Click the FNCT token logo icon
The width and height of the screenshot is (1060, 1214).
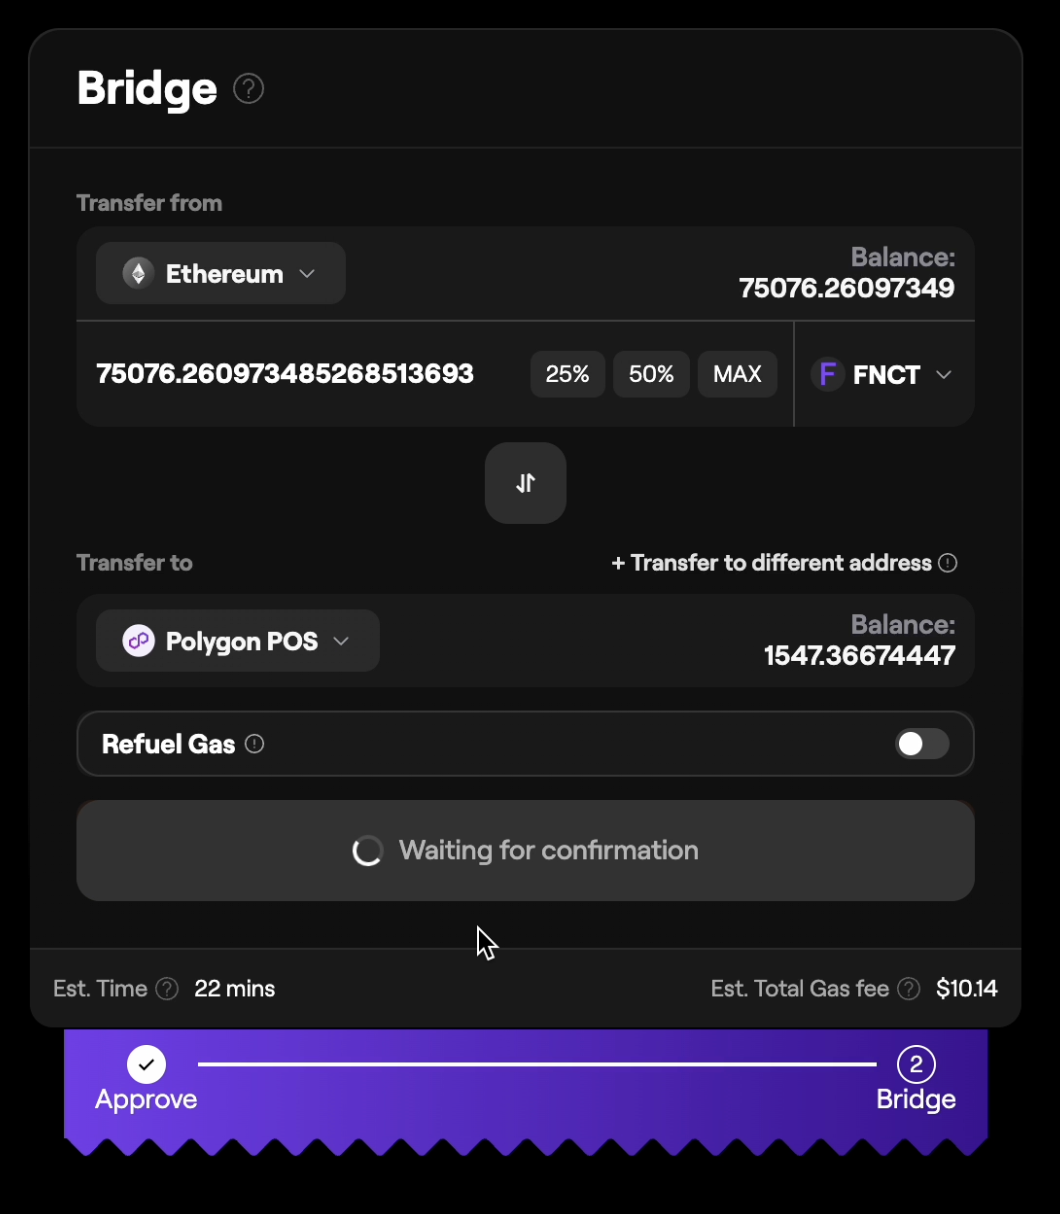(828, 375)
